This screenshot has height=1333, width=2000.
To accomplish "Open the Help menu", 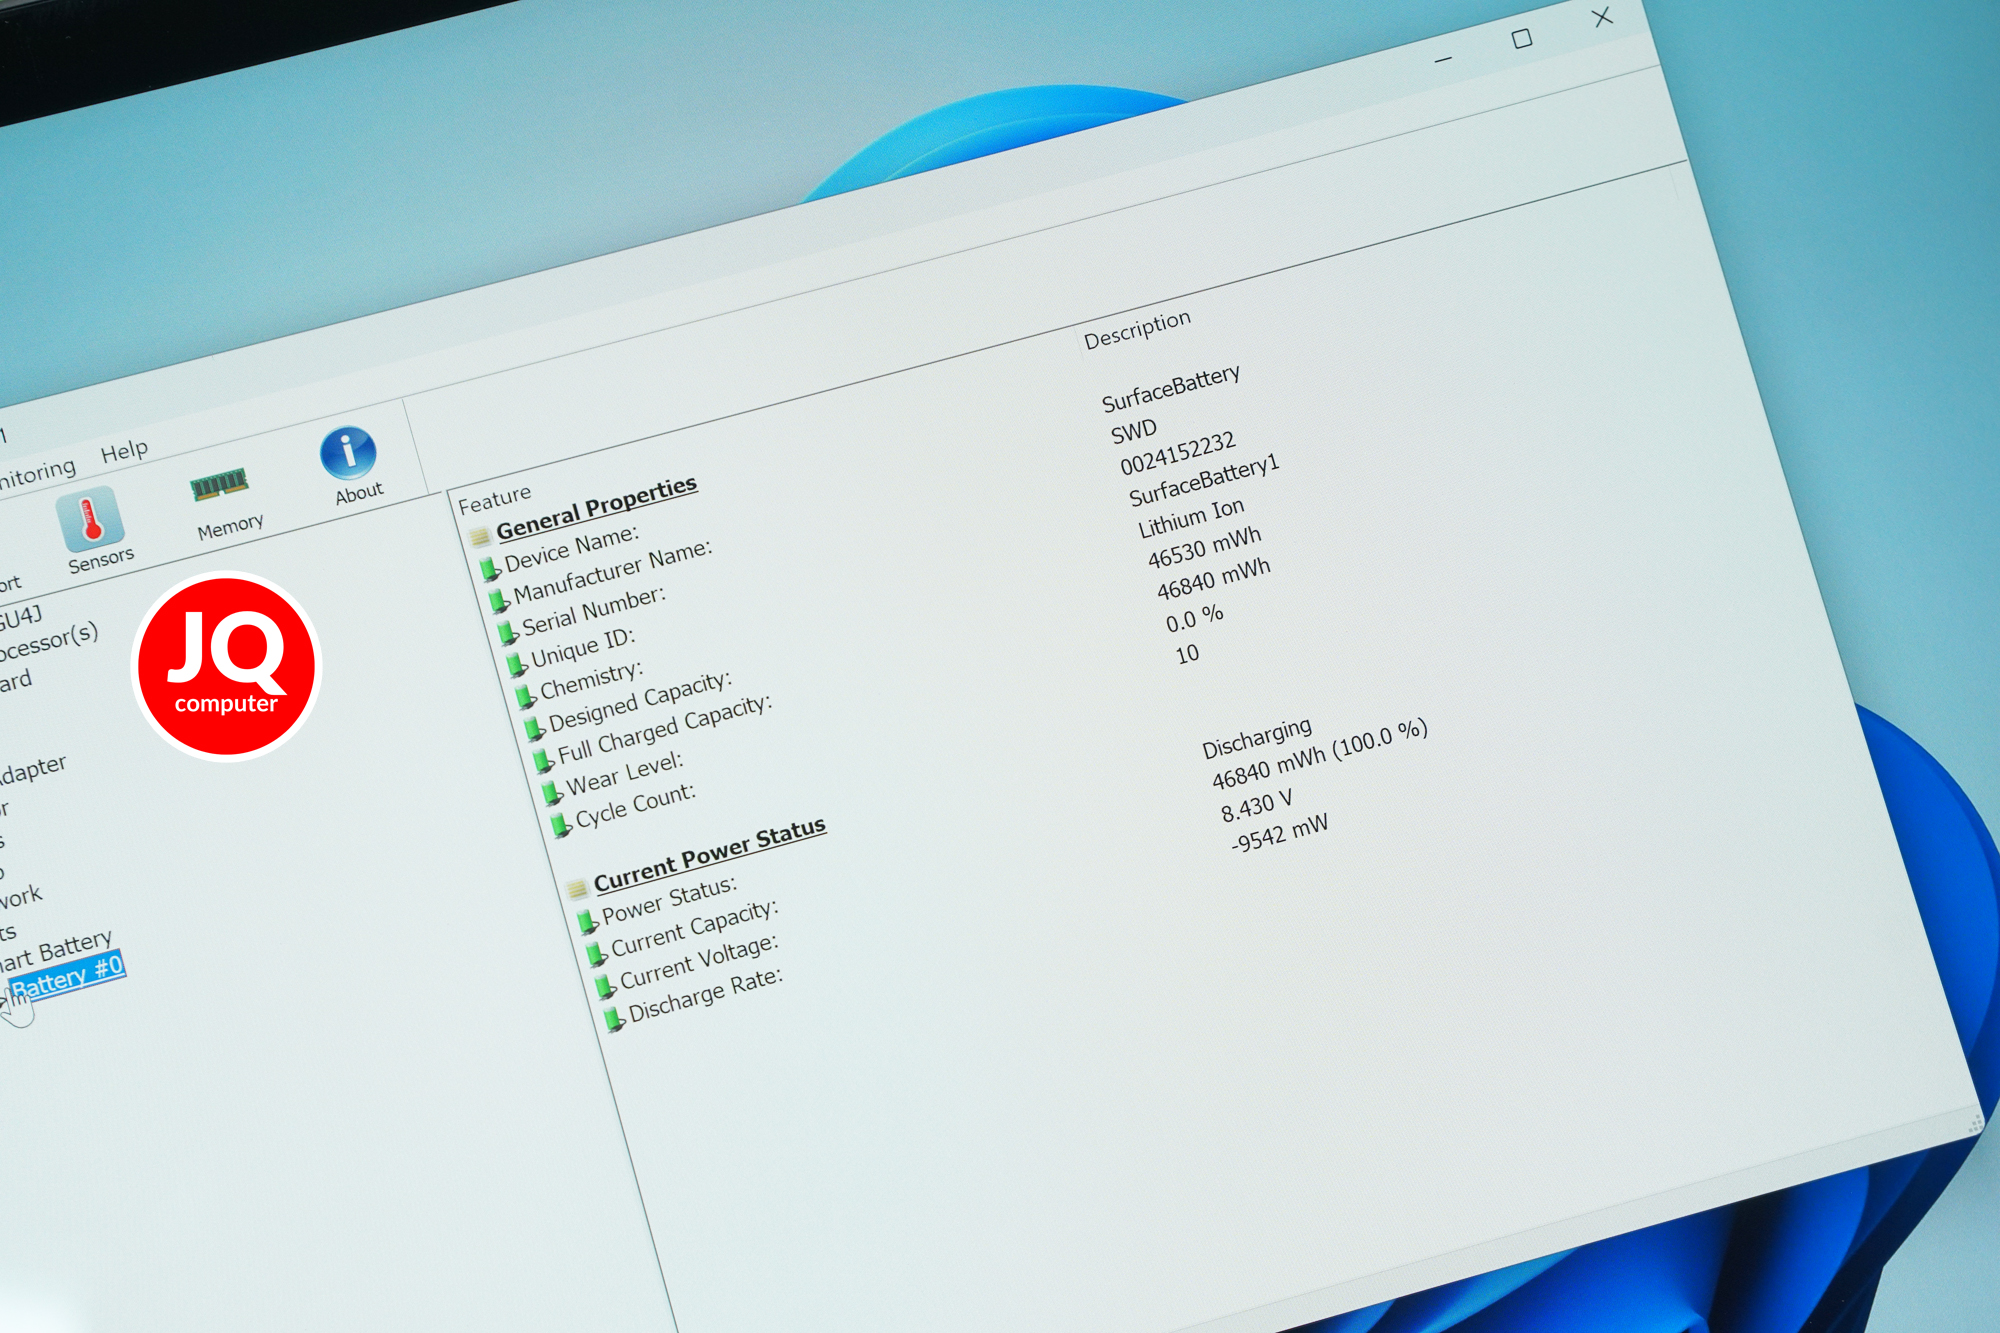I will (x=124, y=451).
